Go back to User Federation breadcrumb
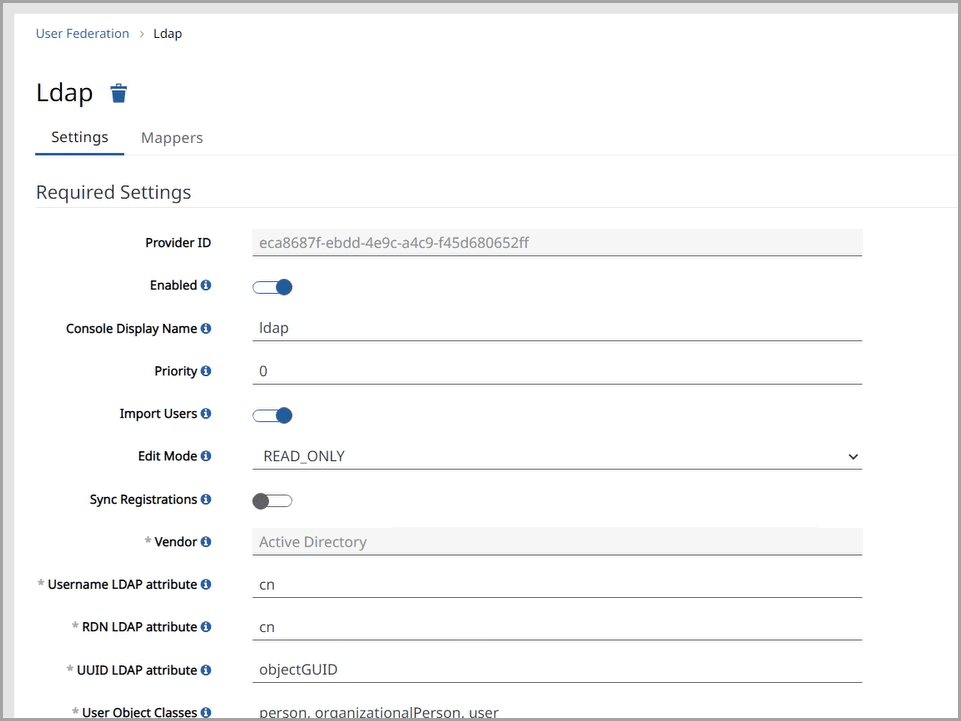961x721 pixels. [82, 34]
